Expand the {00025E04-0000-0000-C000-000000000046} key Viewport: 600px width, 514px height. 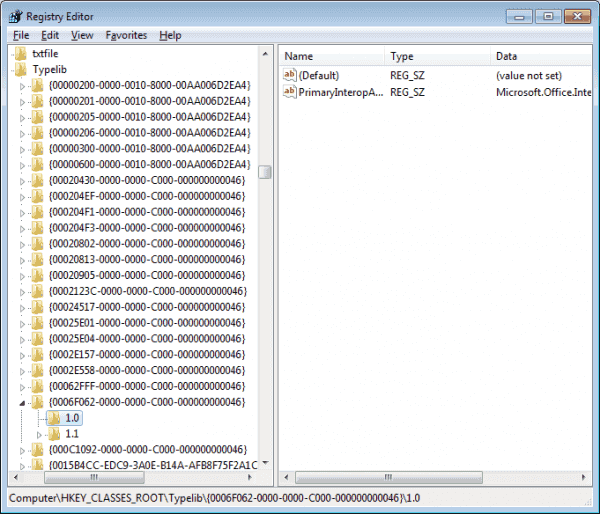click(22, 339)
